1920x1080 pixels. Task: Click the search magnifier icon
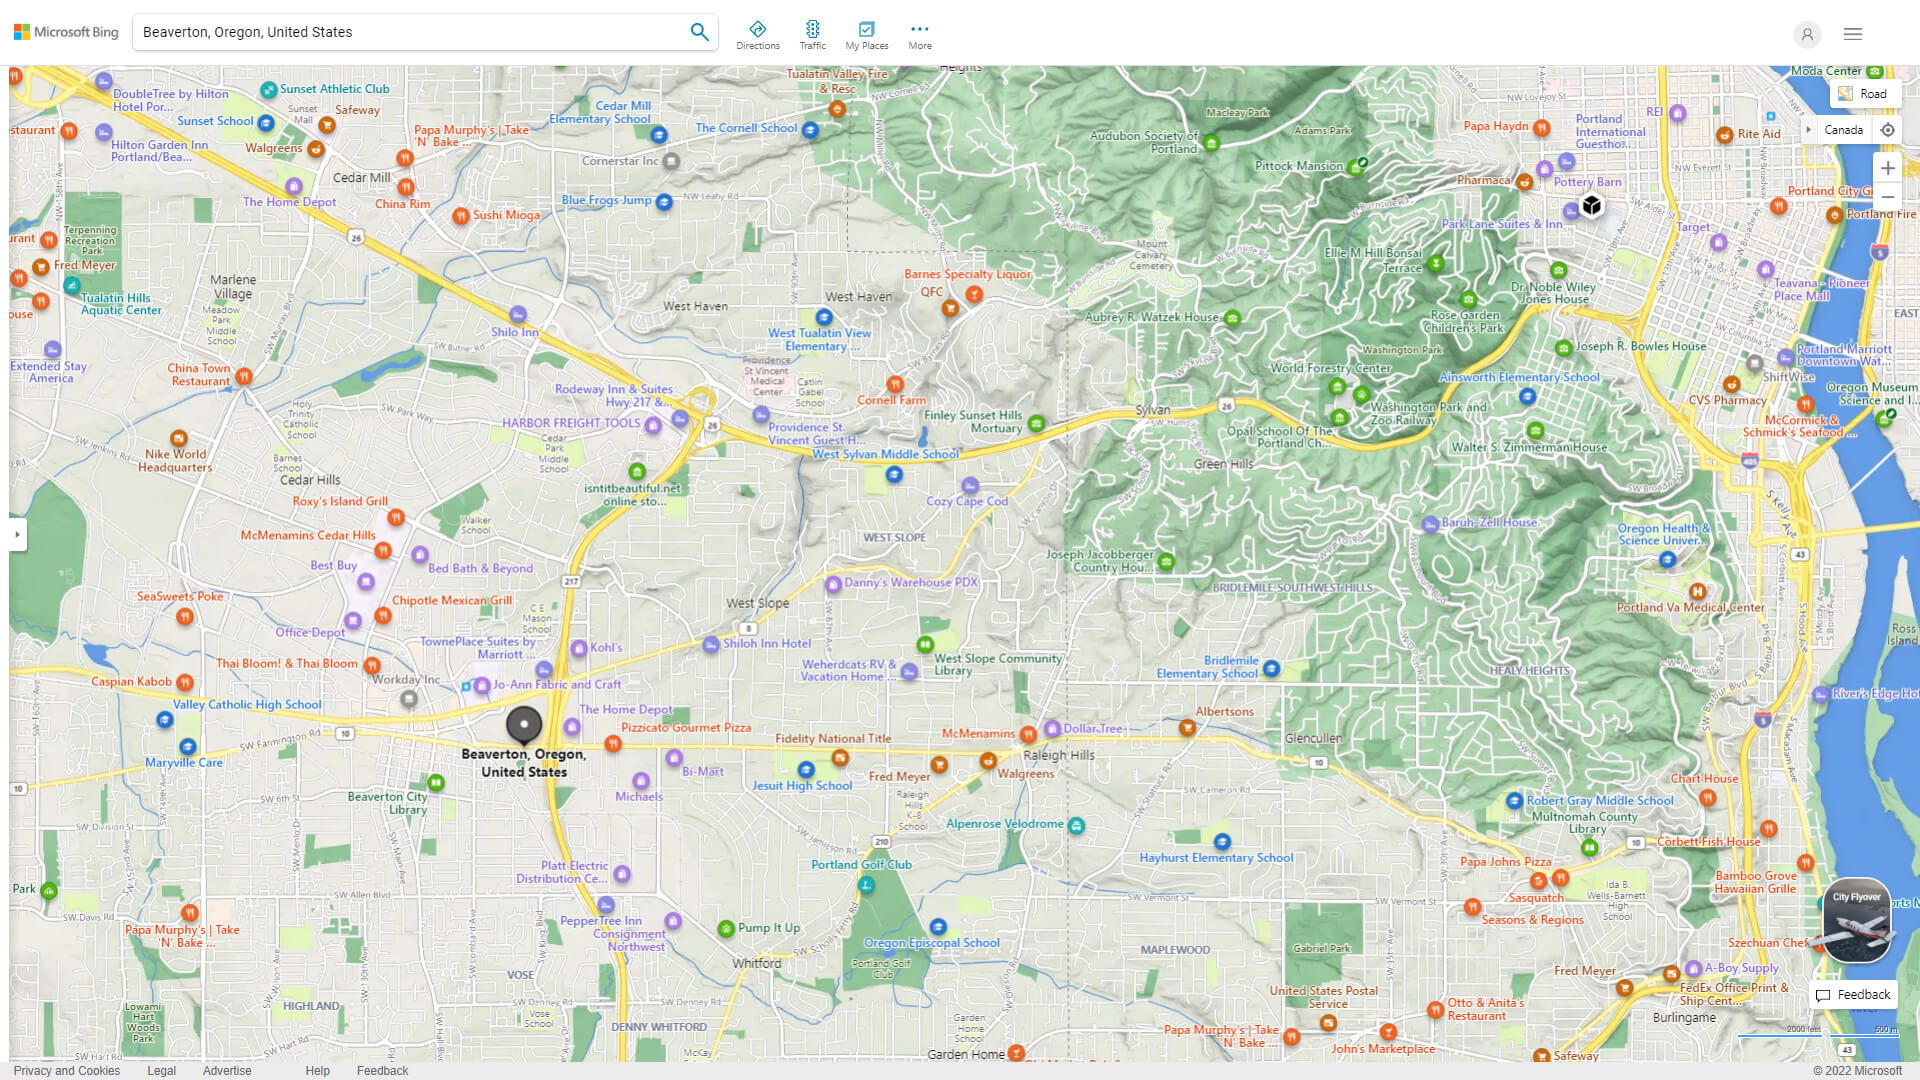[x=699, y=31]
